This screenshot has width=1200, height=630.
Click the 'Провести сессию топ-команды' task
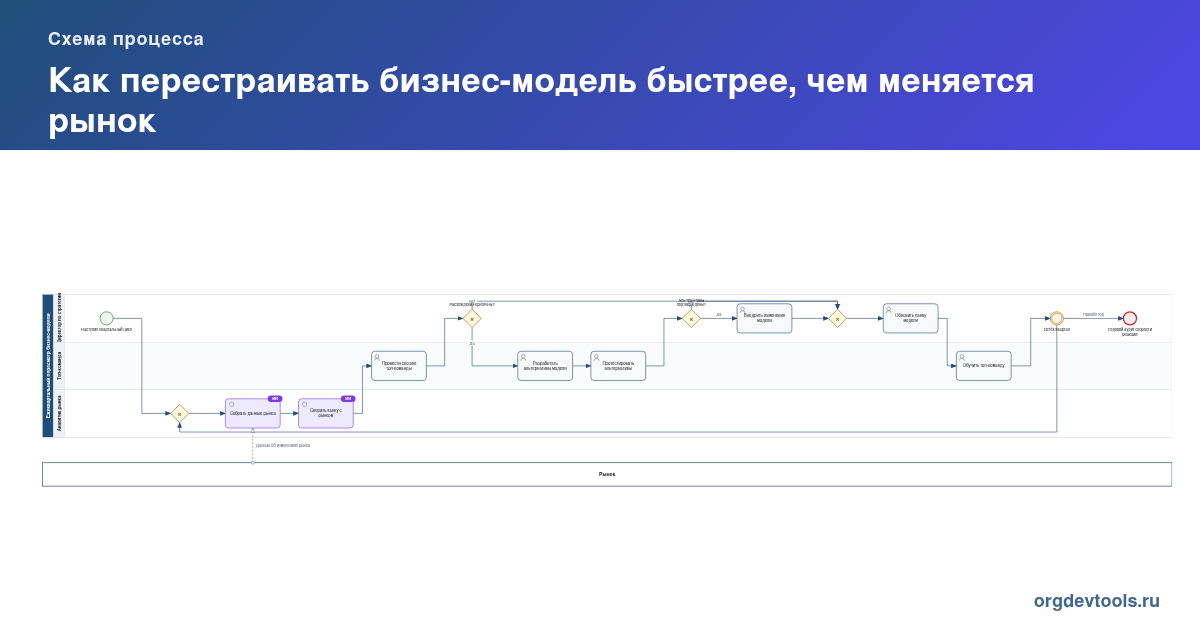[x=399, y=366]
